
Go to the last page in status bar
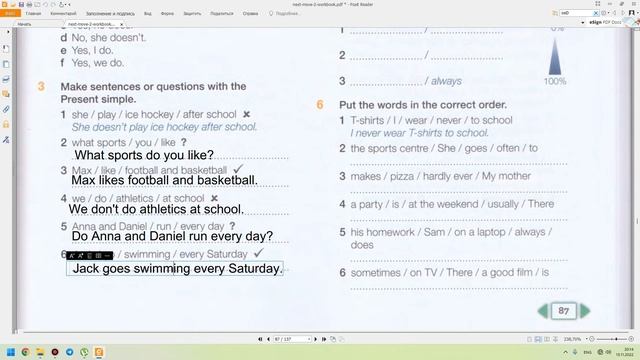pos(324,339)
